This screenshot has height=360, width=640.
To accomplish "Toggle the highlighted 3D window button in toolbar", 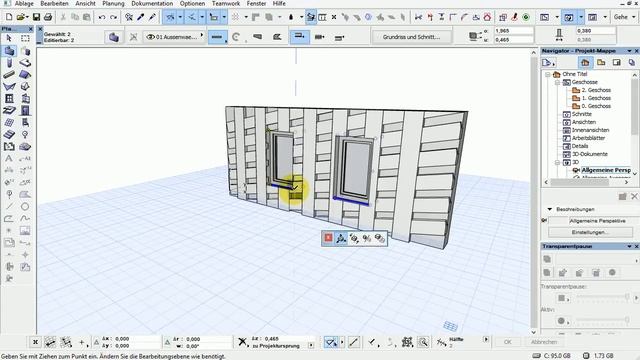I will tap(569, 17).
